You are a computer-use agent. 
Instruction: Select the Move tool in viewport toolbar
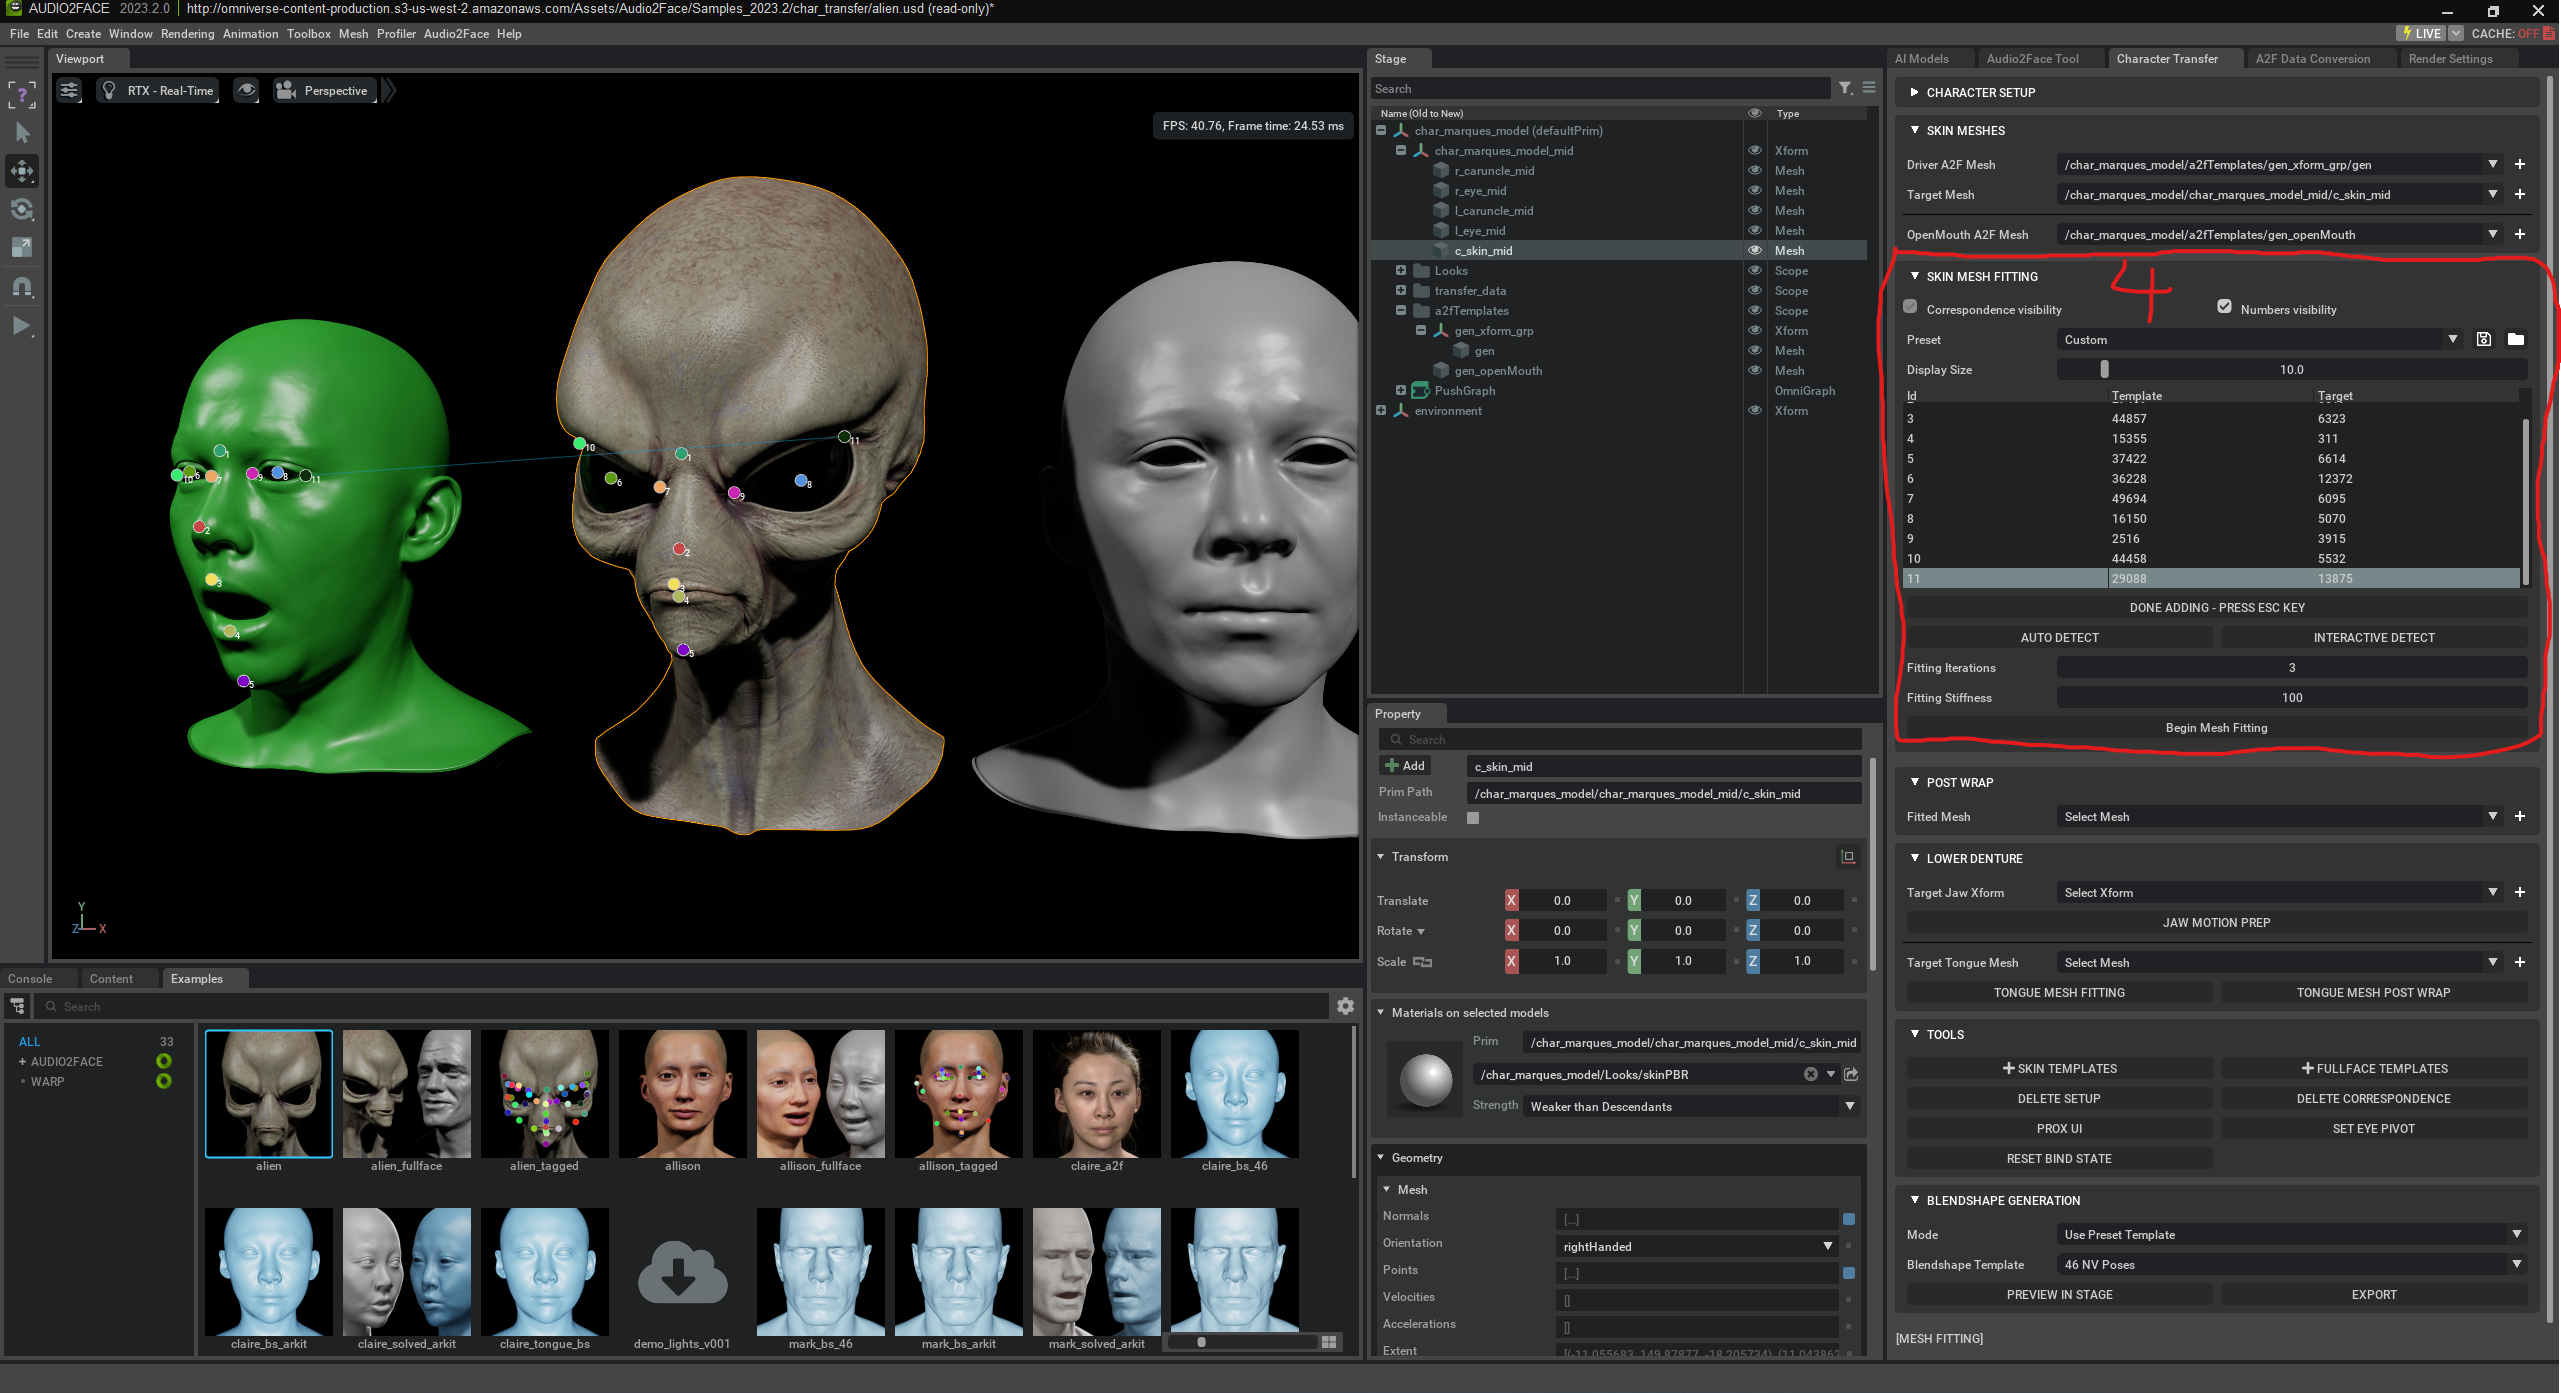(x=22, y=171)
